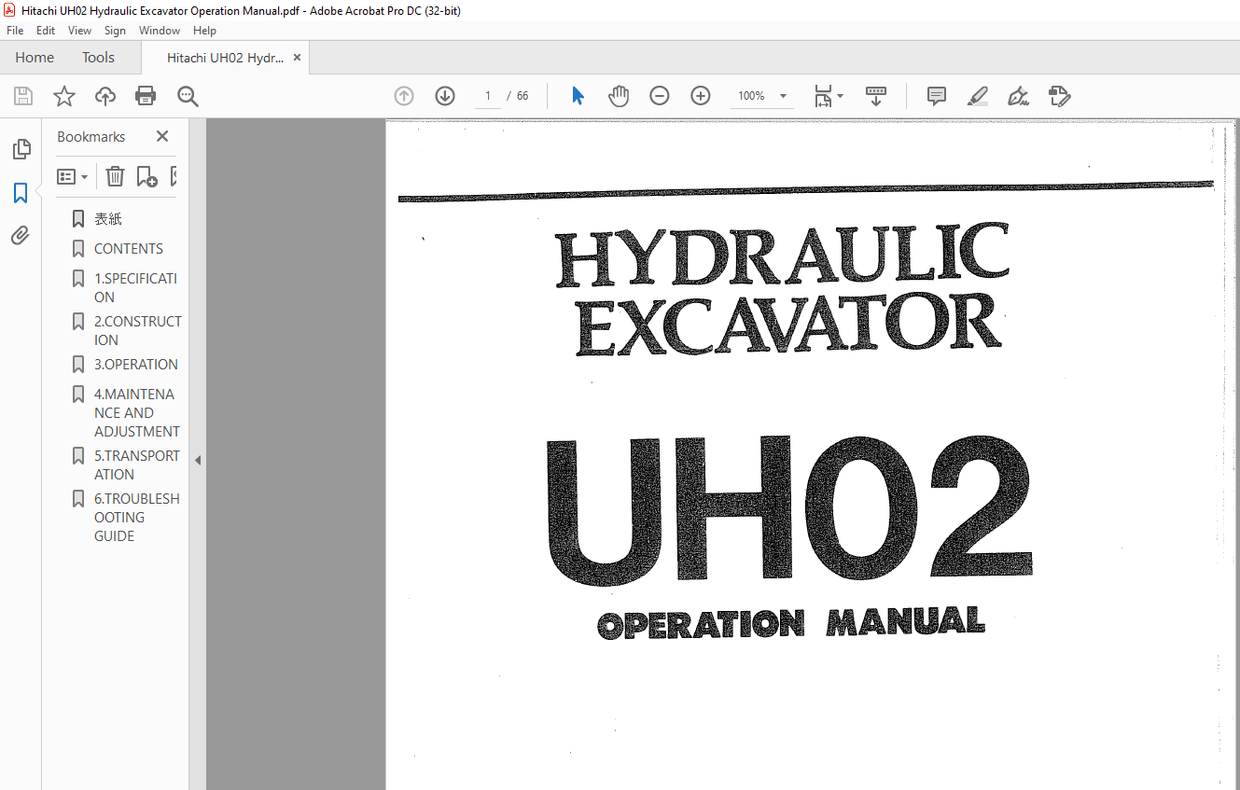Open the 3.OPERATION bookmark
Screen dimensions: 1240x790
(x=136, y=364)
